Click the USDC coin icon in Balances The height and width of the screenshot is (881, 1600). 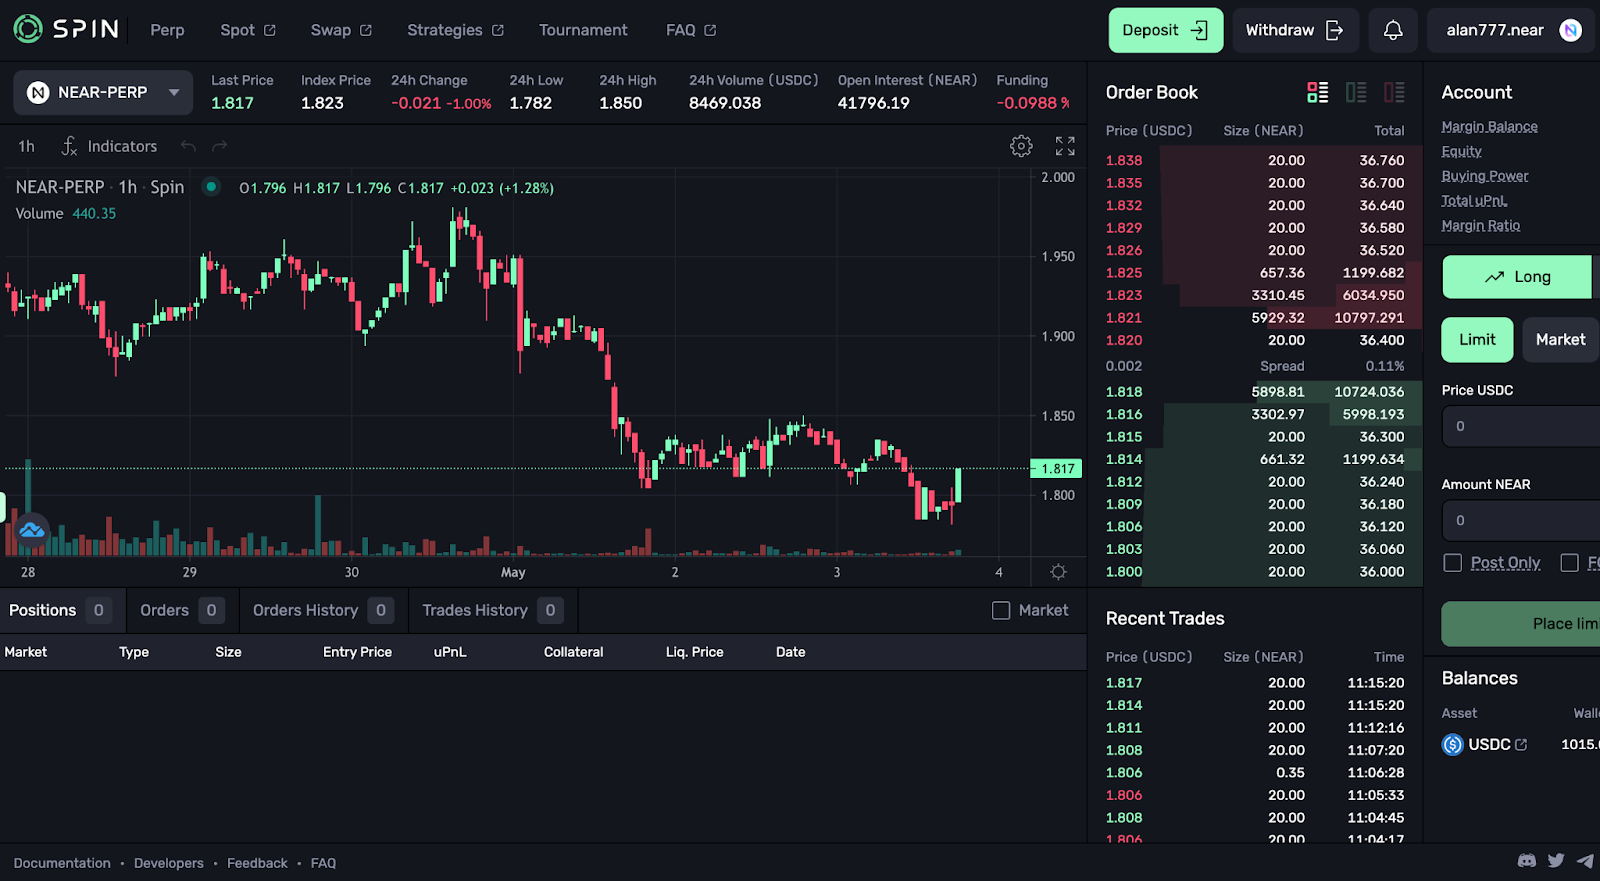coord(1452,745)
